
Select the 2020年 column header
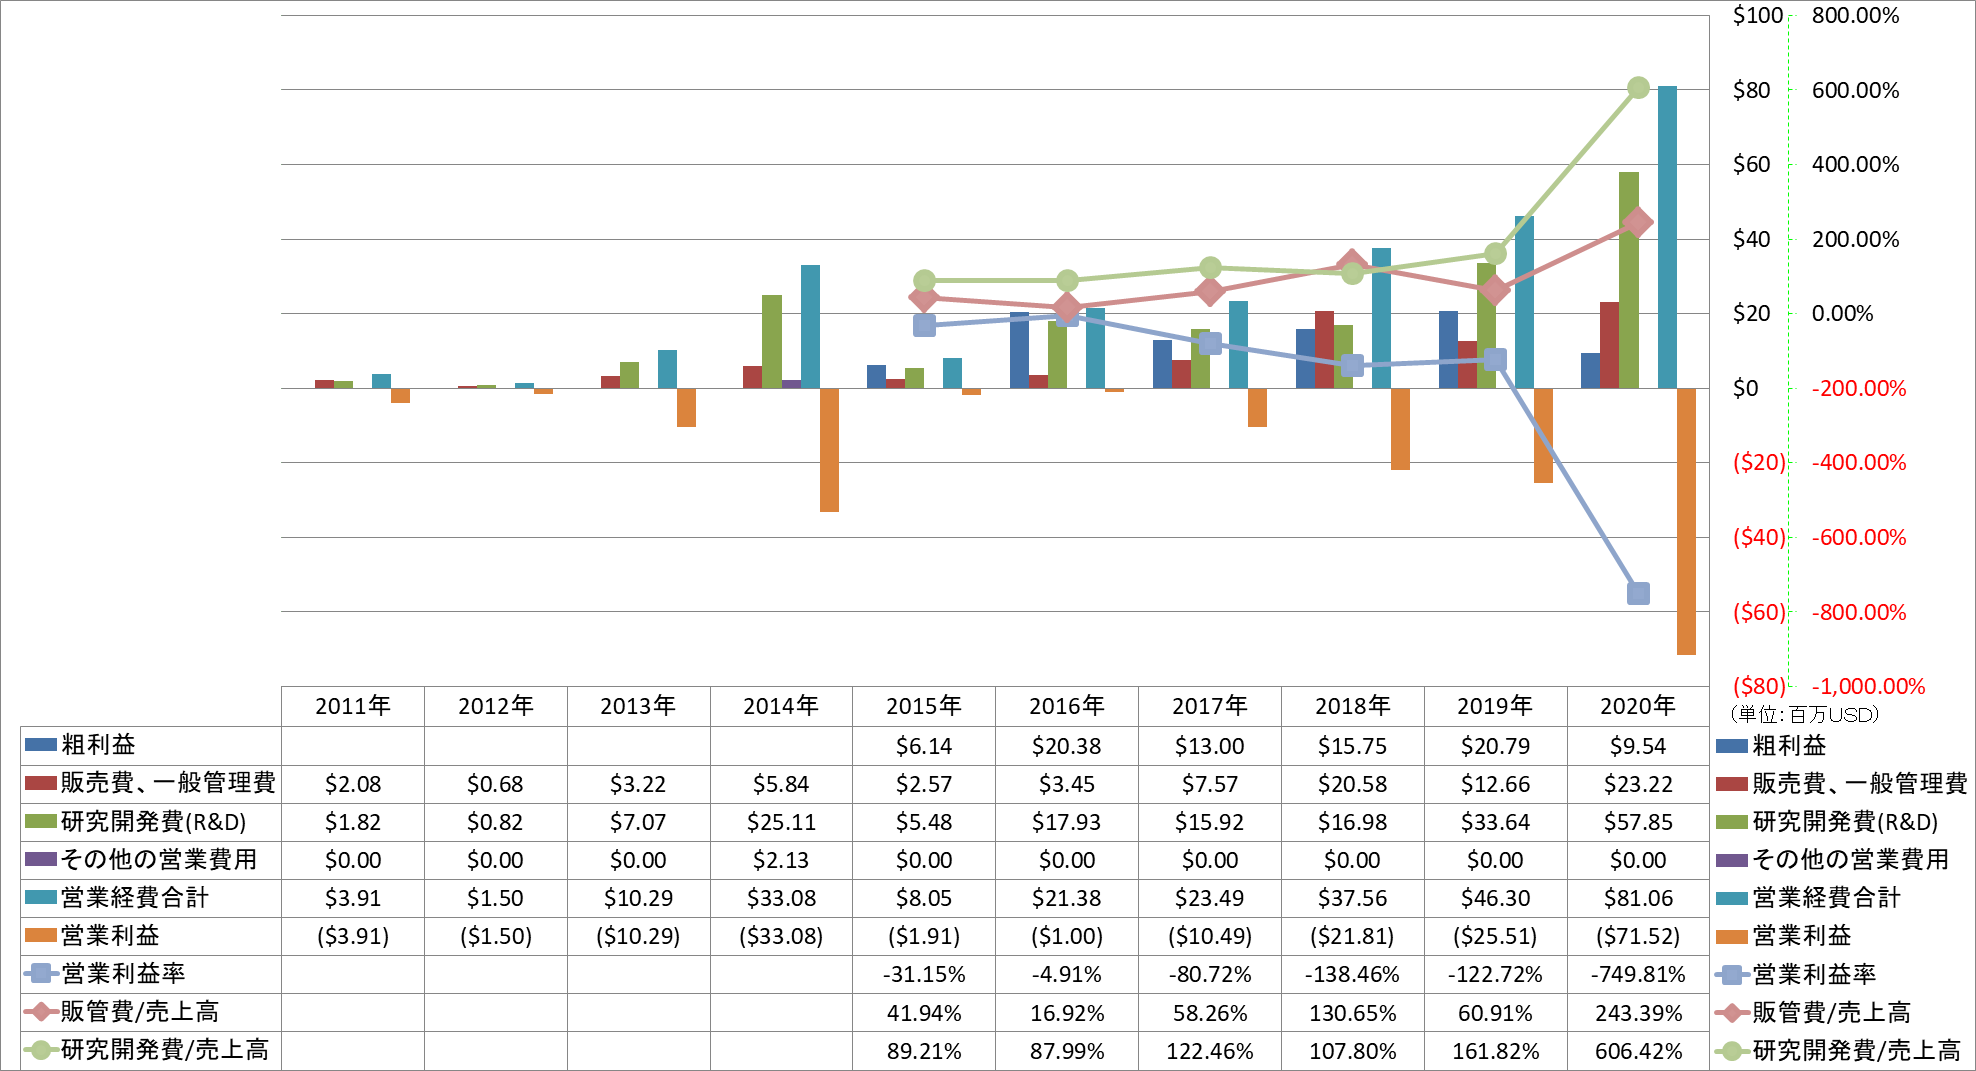tap(1638, 706)
